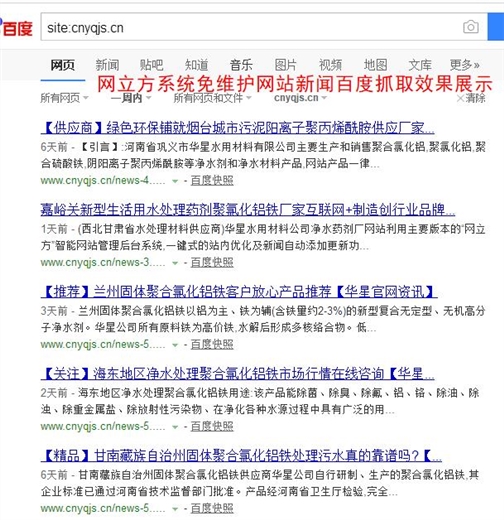Image resolution: width=504 pixels, height=520 pixels.
Task: Click 清除 to clear filters
Action: 471,98
